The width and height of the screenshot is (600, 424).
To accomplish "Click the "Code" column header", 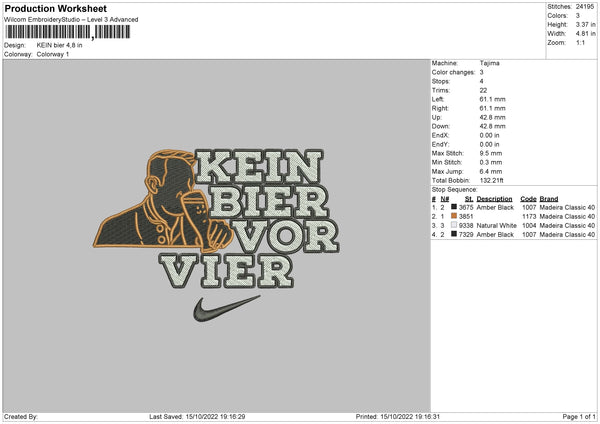I will coord(528,199).
